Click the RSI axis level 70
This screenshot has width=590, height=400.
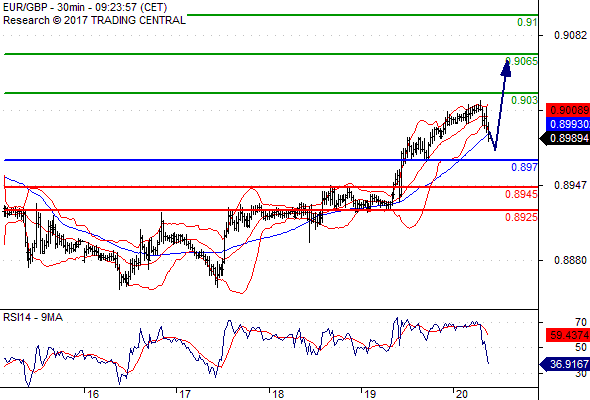[581, 322]
